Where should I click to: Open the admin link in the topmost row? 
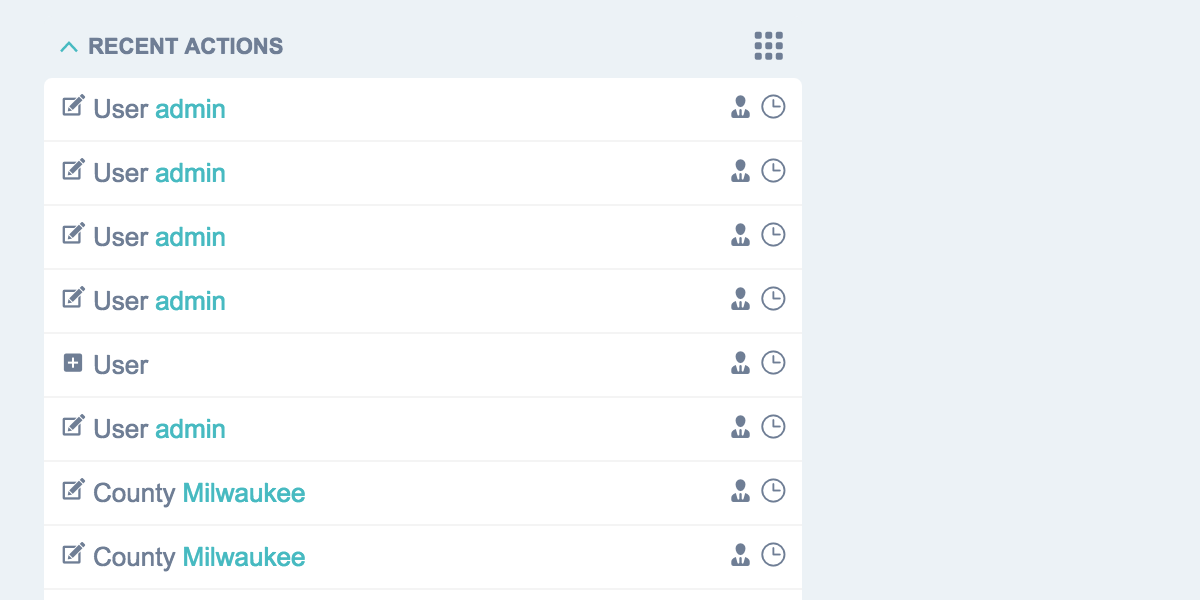click(x=190, y=109)
